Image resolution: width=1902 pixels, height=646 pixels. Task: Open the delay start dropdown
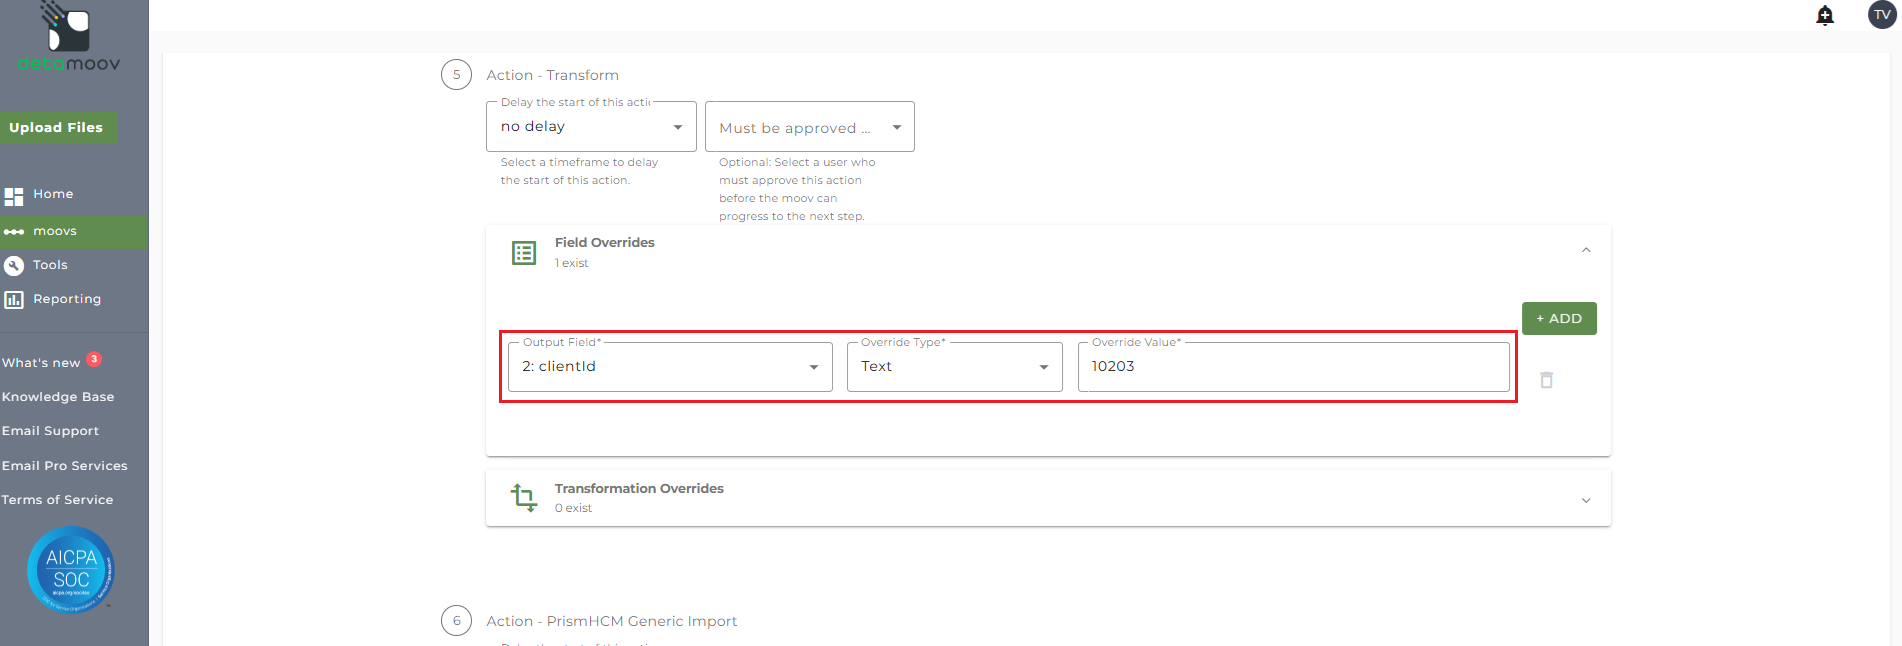click(591, 127)
